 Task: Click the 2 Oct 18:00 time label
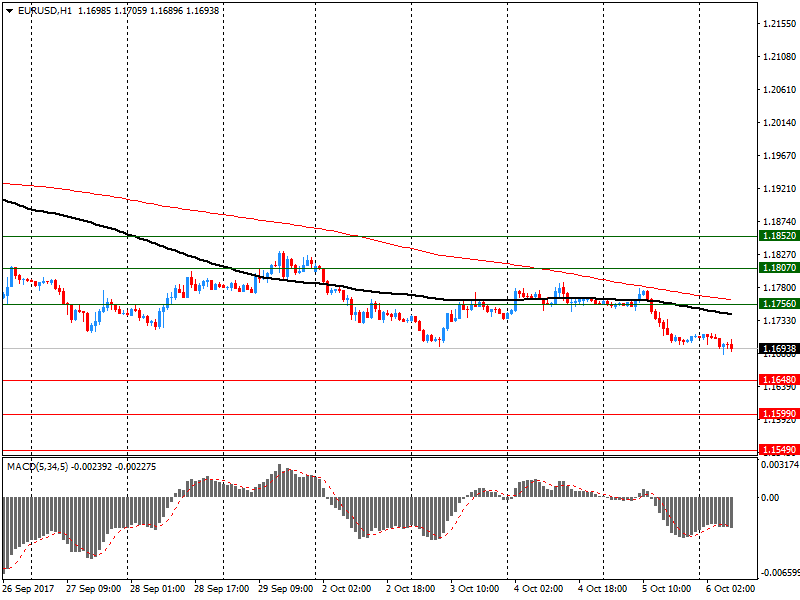tap(411, 589)
